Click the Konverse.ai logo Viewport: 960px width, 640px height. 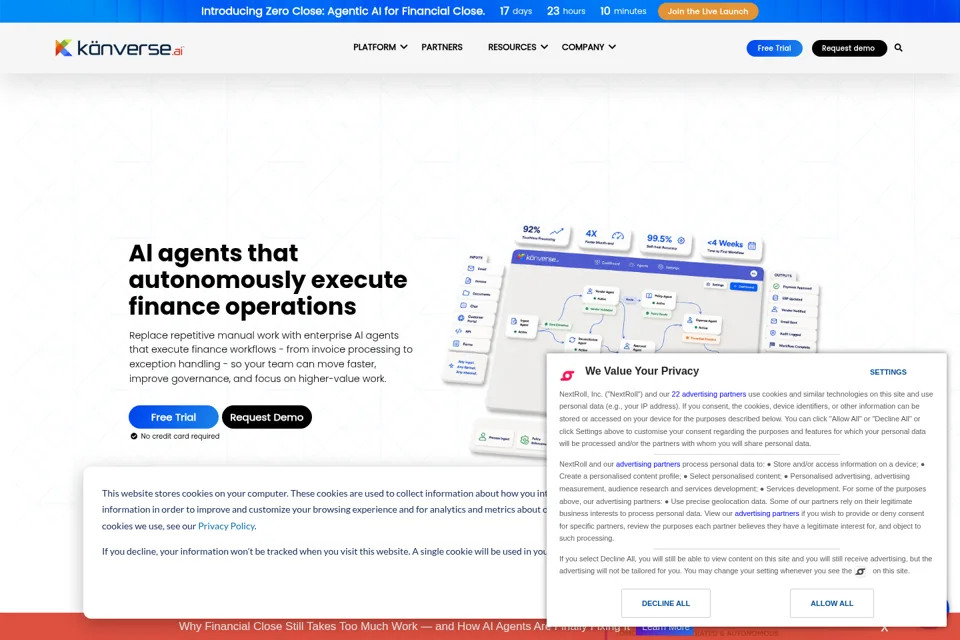click(x=119, y=48)
